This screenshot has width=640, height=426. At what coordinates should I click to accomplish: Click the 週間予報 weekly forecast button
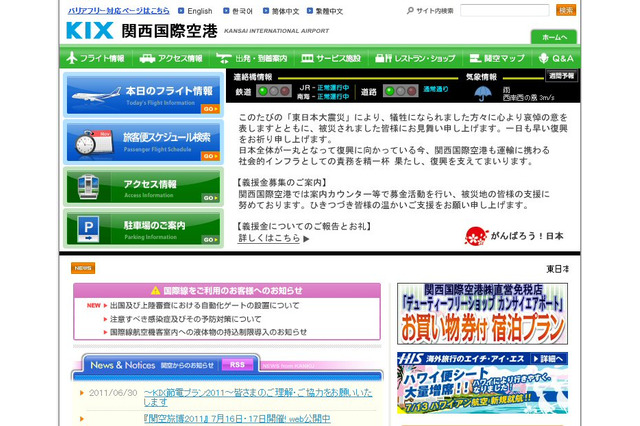pyautogui.click(x=562, y=75)
